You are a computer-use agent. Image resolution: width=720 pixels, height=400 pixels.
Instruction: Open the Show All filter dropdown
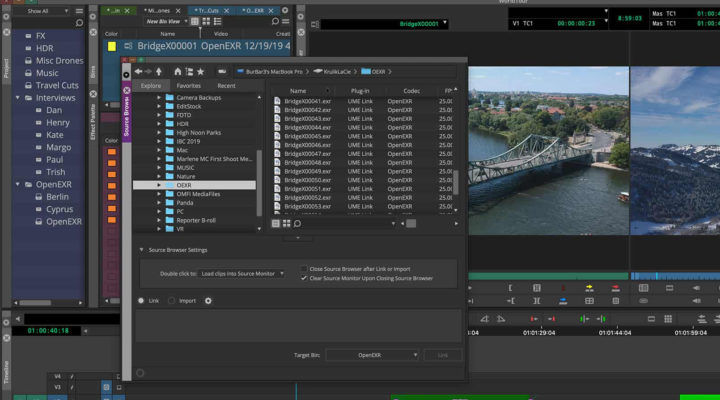coord(47,11)
